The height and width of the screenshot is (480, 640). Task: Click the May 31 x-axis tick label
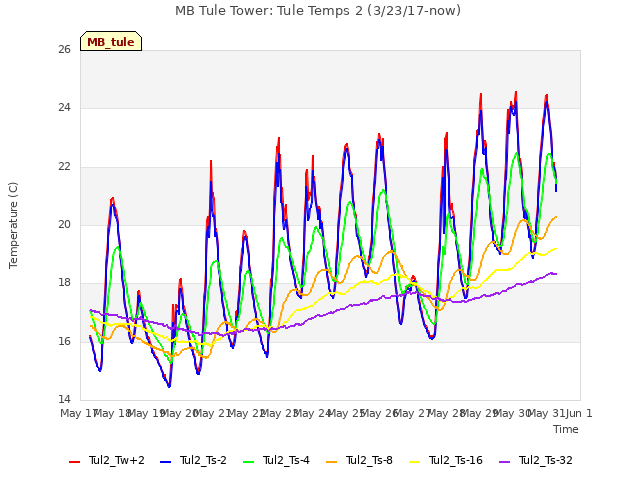546,413
